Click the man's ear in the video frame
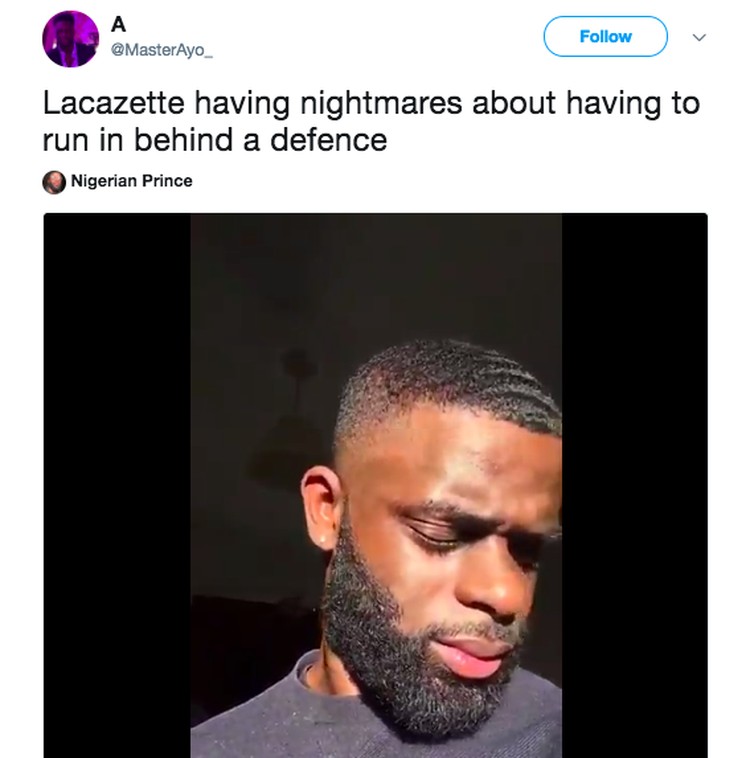750x758 pixels. [x=322, y=507]
